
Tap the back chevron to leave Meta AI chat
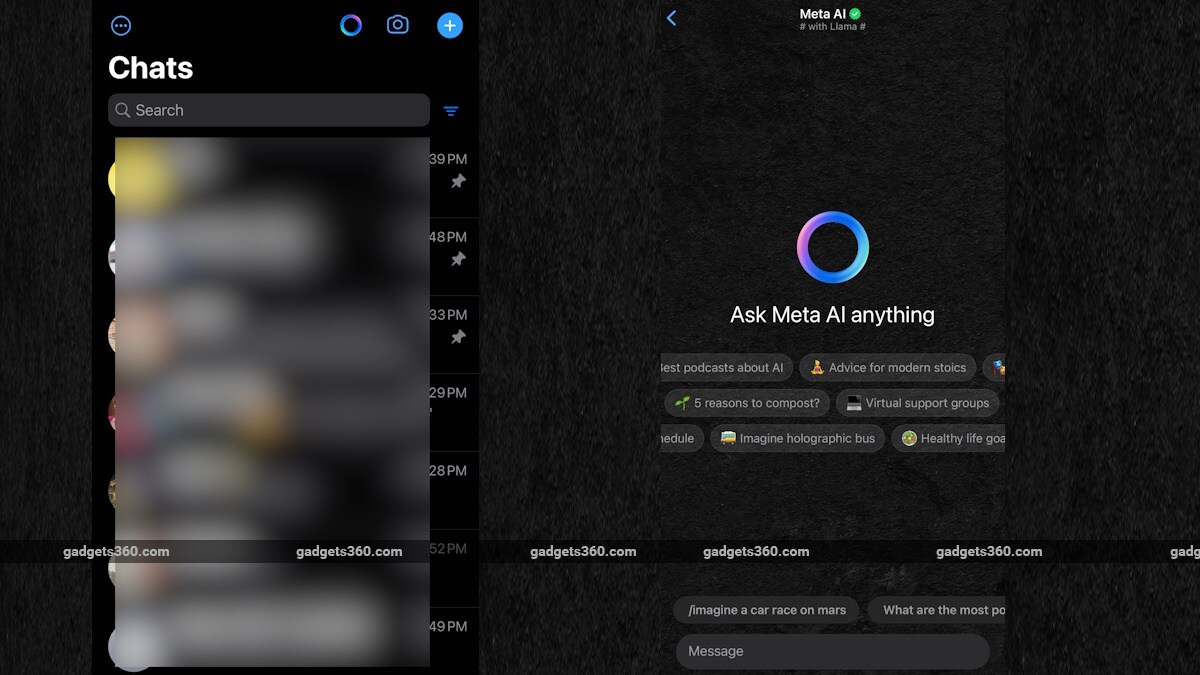pyautogui.click(x=671, y=17)
